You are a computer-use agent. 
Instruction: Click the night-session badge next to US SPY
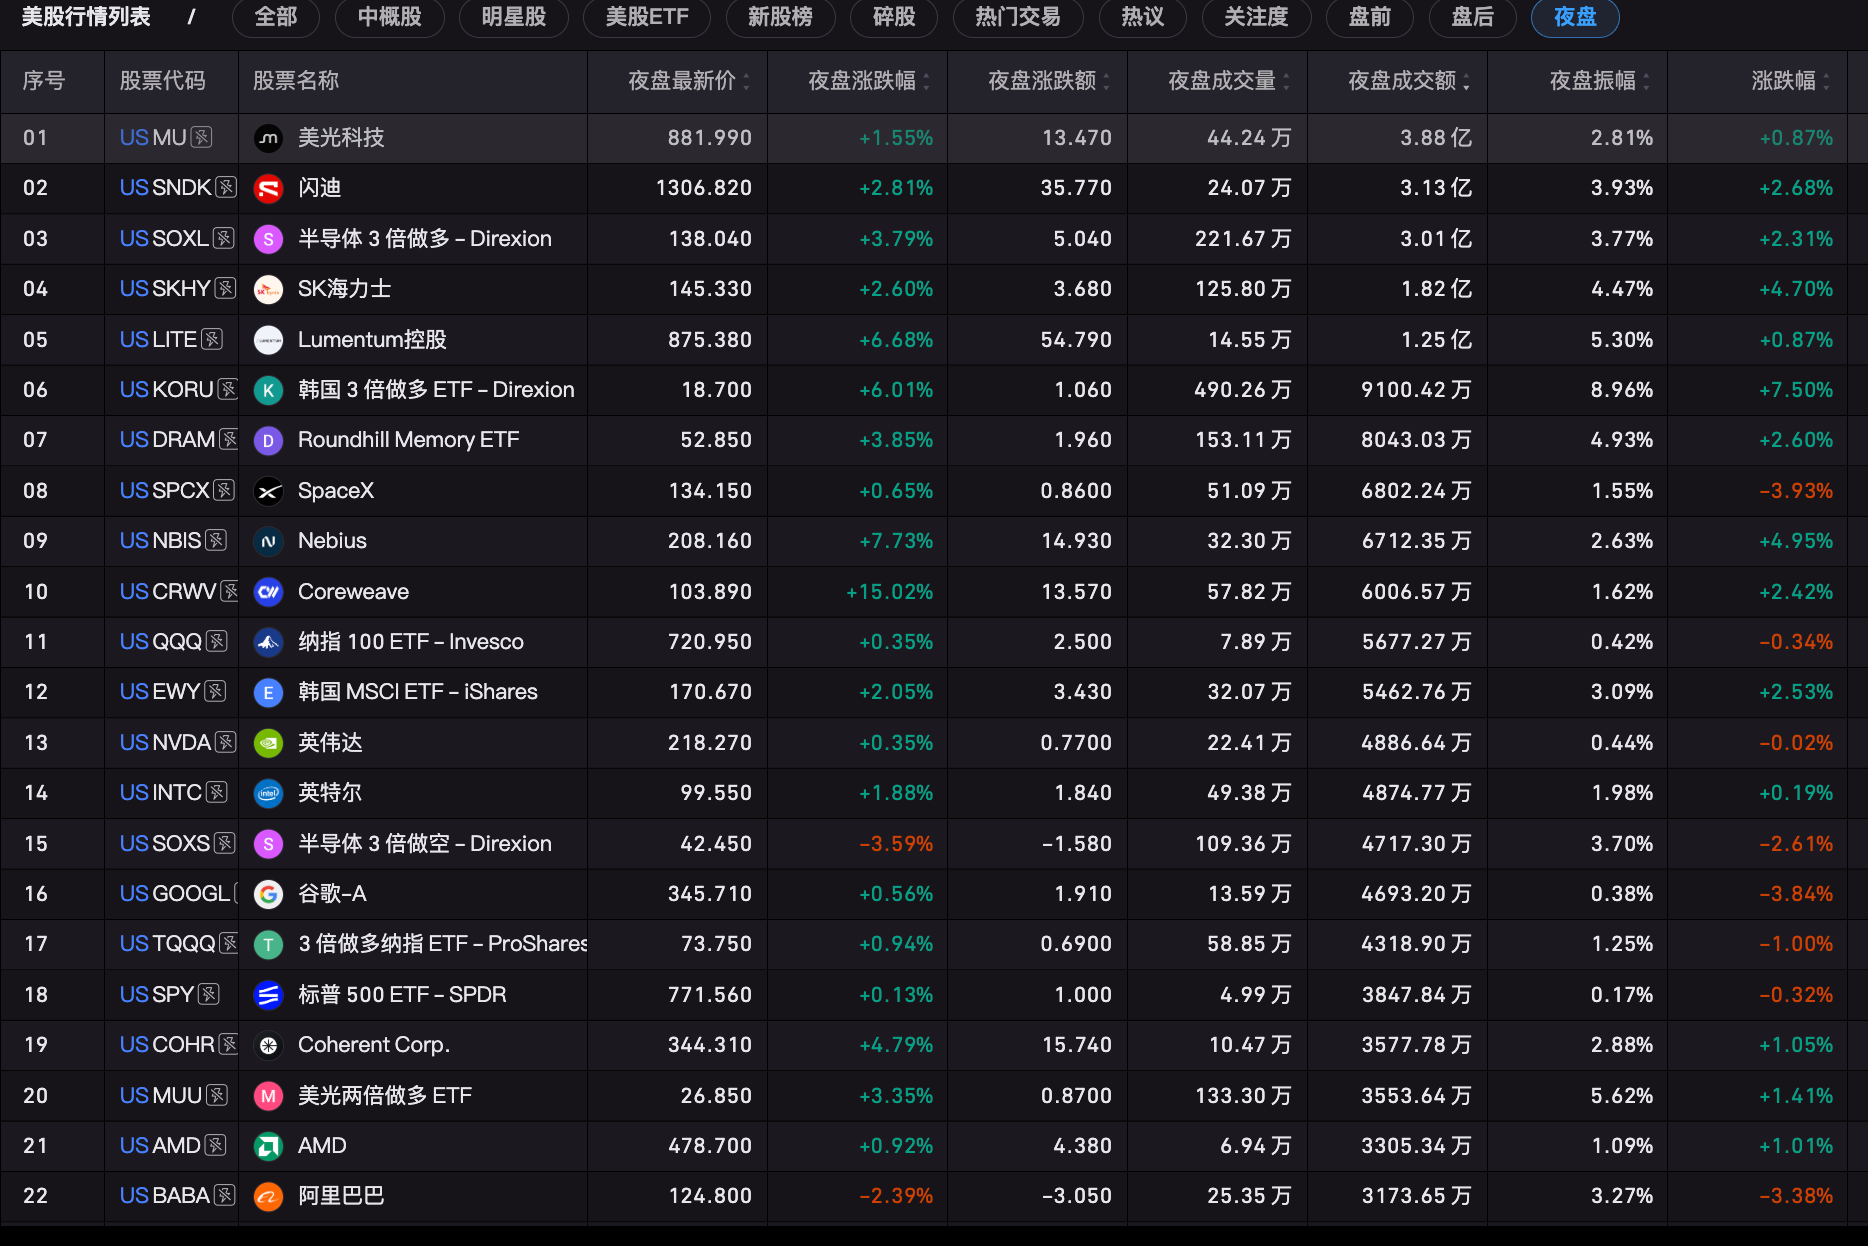click(209, 995)
